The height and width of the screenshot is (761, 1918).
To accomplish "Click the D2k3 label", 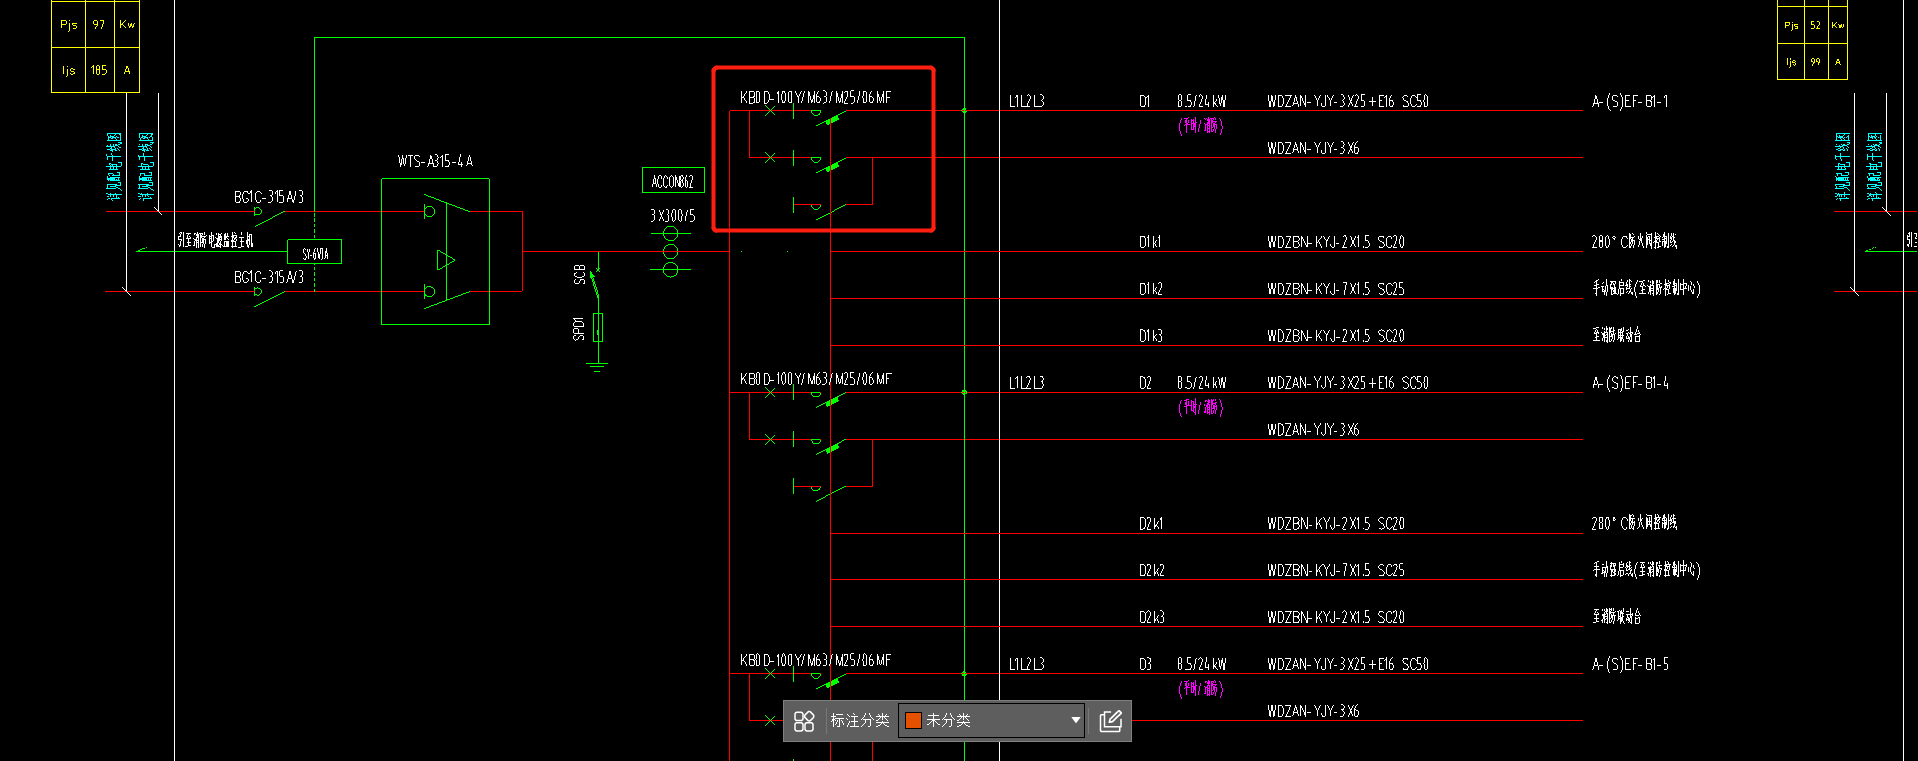I will pos(1151,618).
